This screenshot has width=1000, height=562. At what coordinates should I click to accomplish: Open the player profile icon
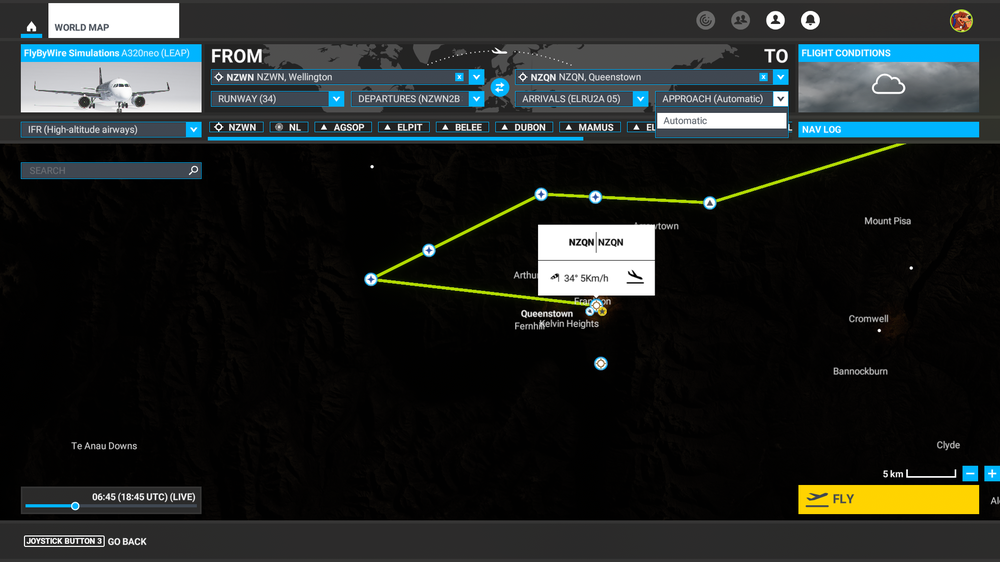point(775,20)
